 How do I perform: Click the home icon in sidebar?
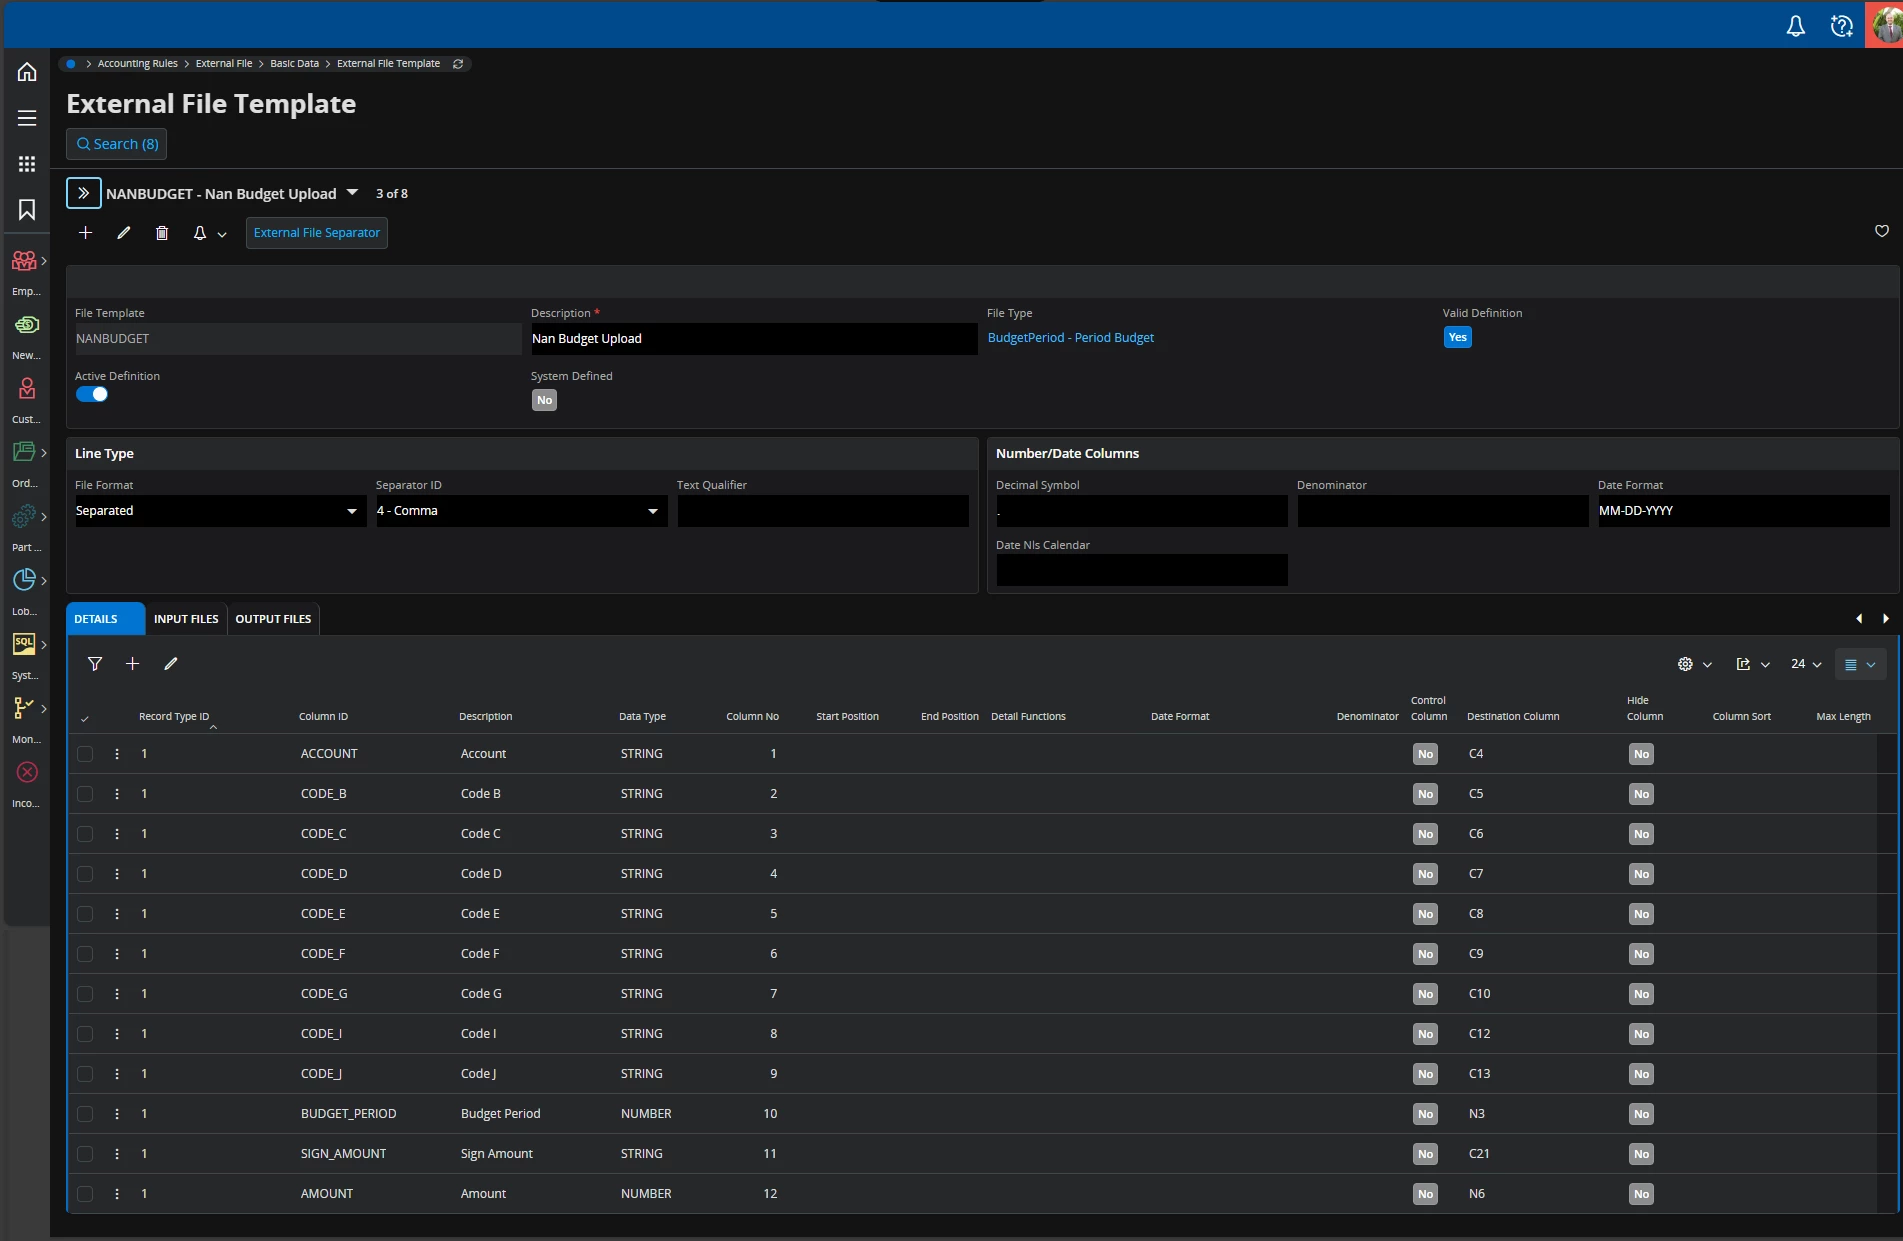[27, 72]
